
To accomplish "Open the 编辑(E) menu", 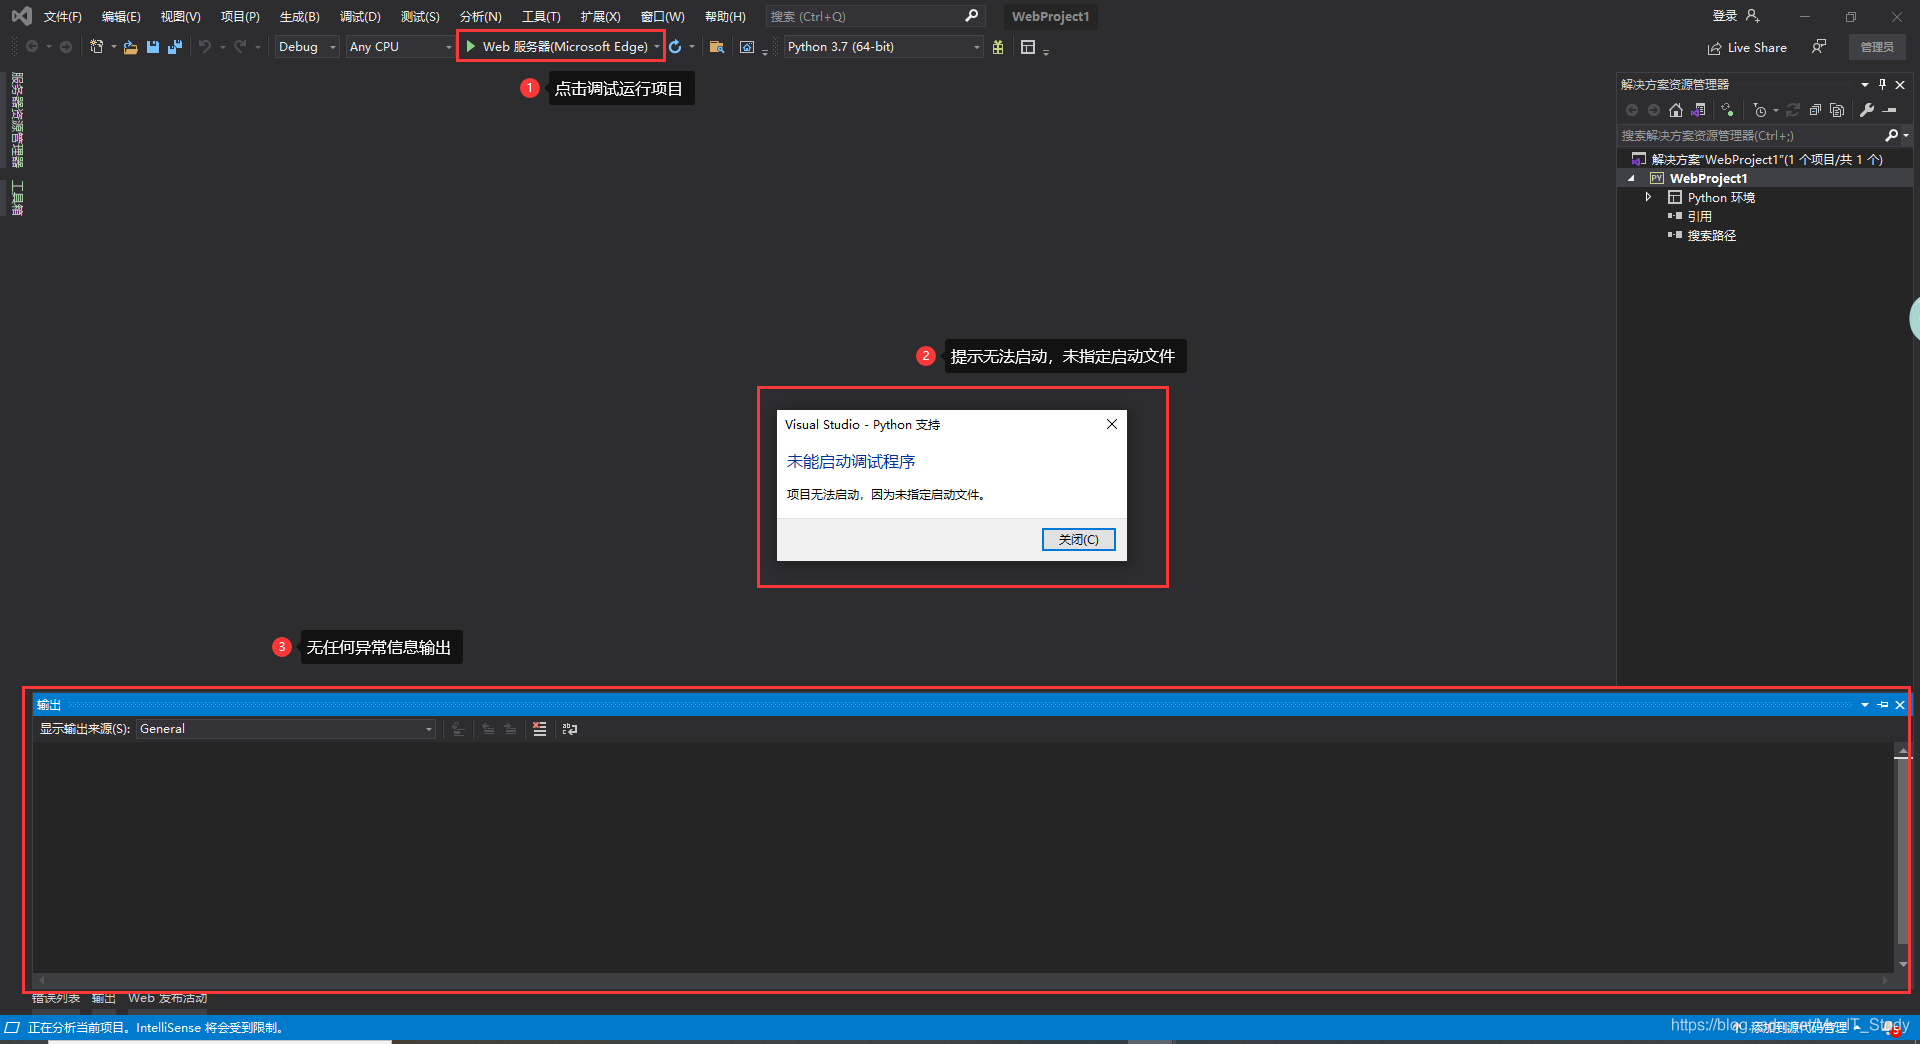I will pyautogui.click(x=121, y=17).
